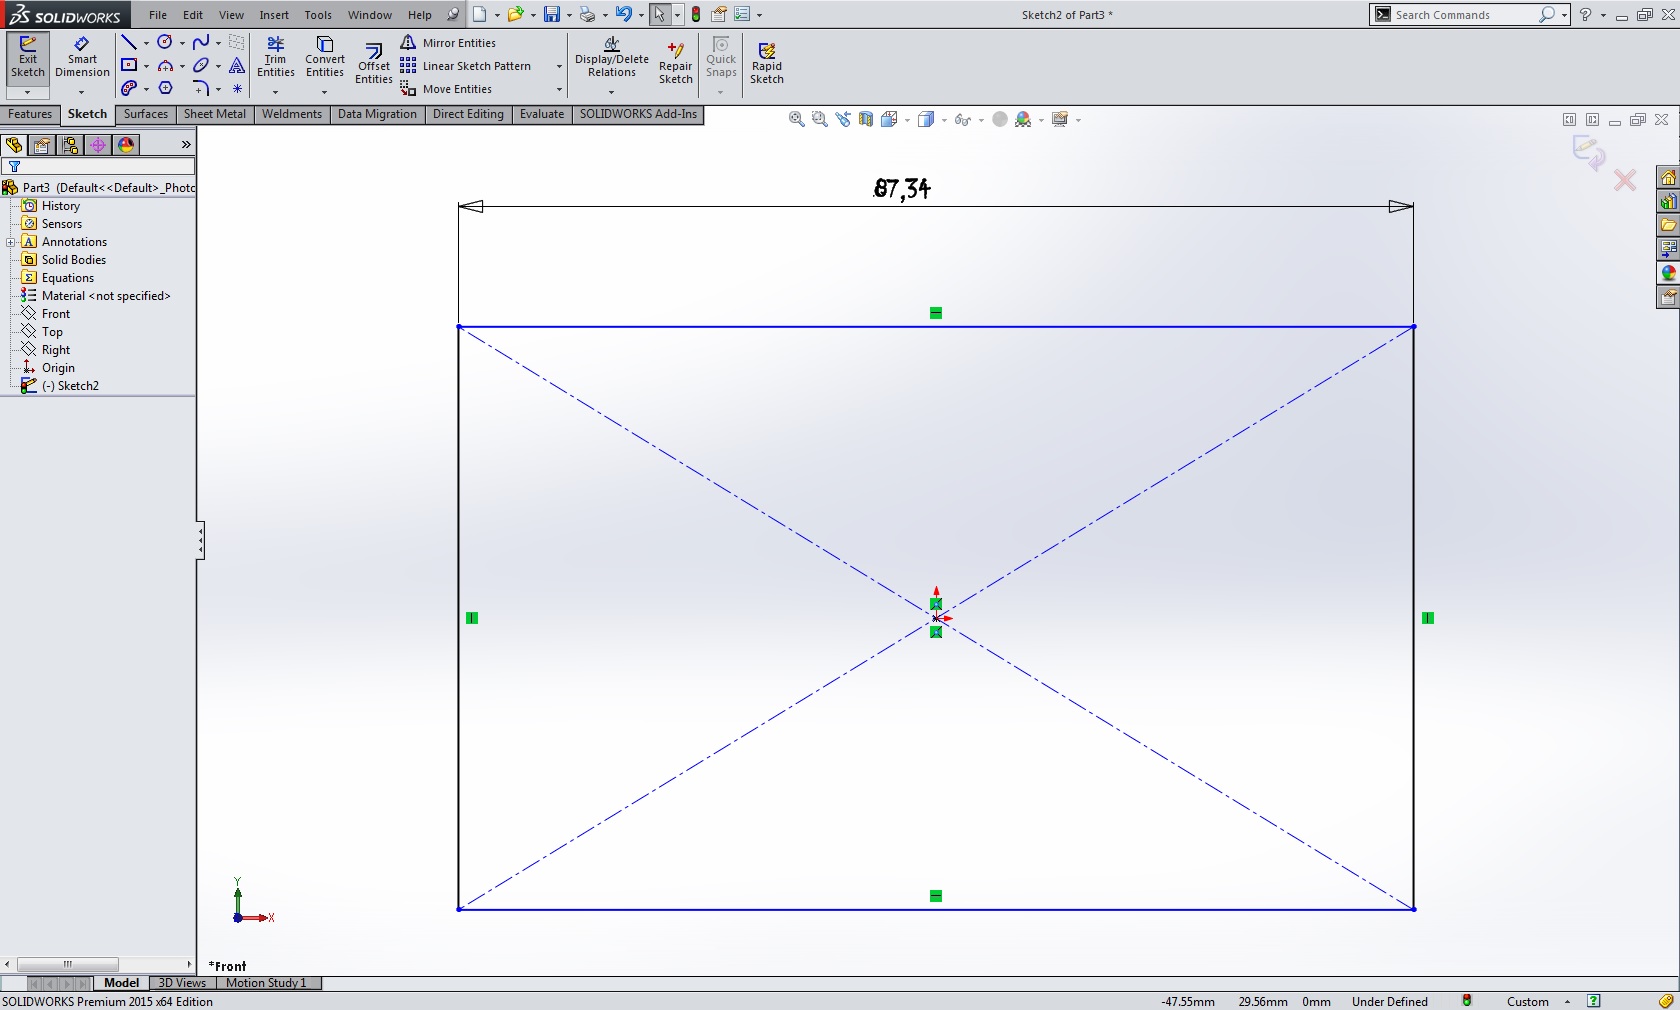This screenshot has width=1680, height=1010.
Task: Toggle the horizontal relation marker on top line
Action: [936, 313]
